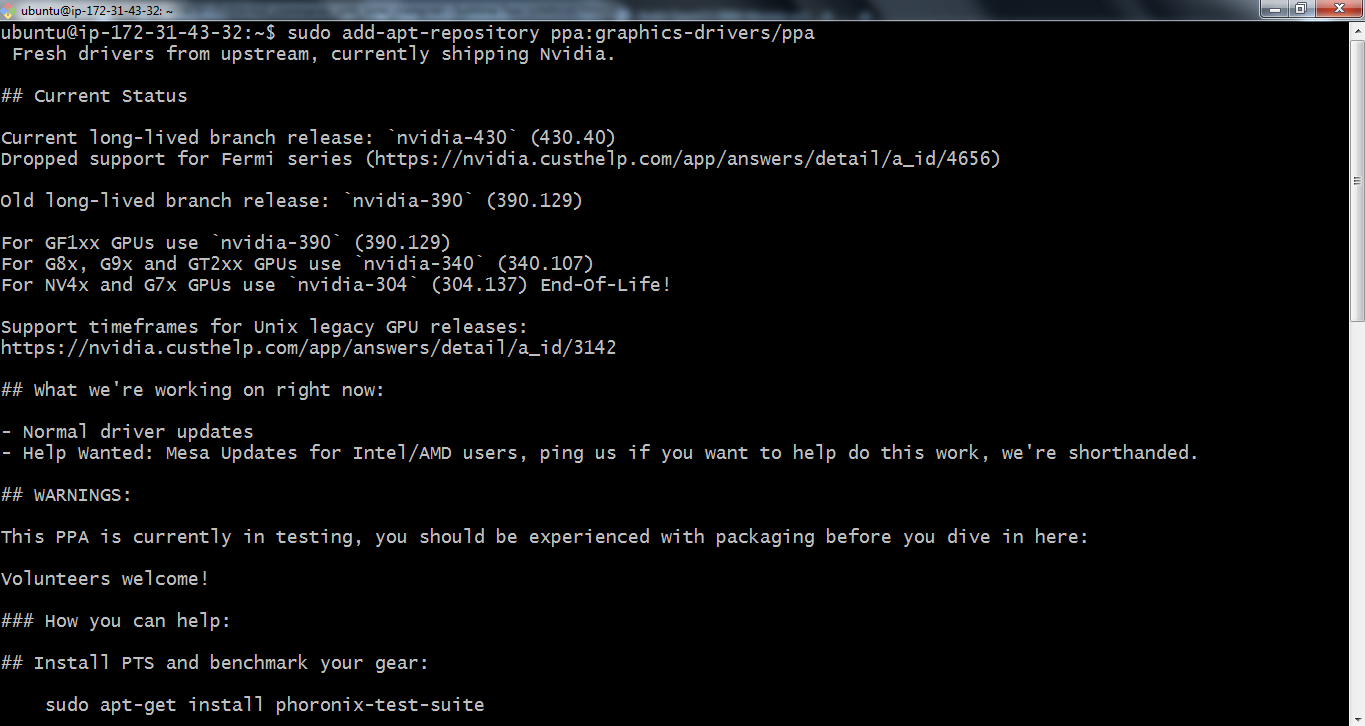Click the 'Normal driver updates' list item
Screen dimensions: 1365x726
pos(138,432)
